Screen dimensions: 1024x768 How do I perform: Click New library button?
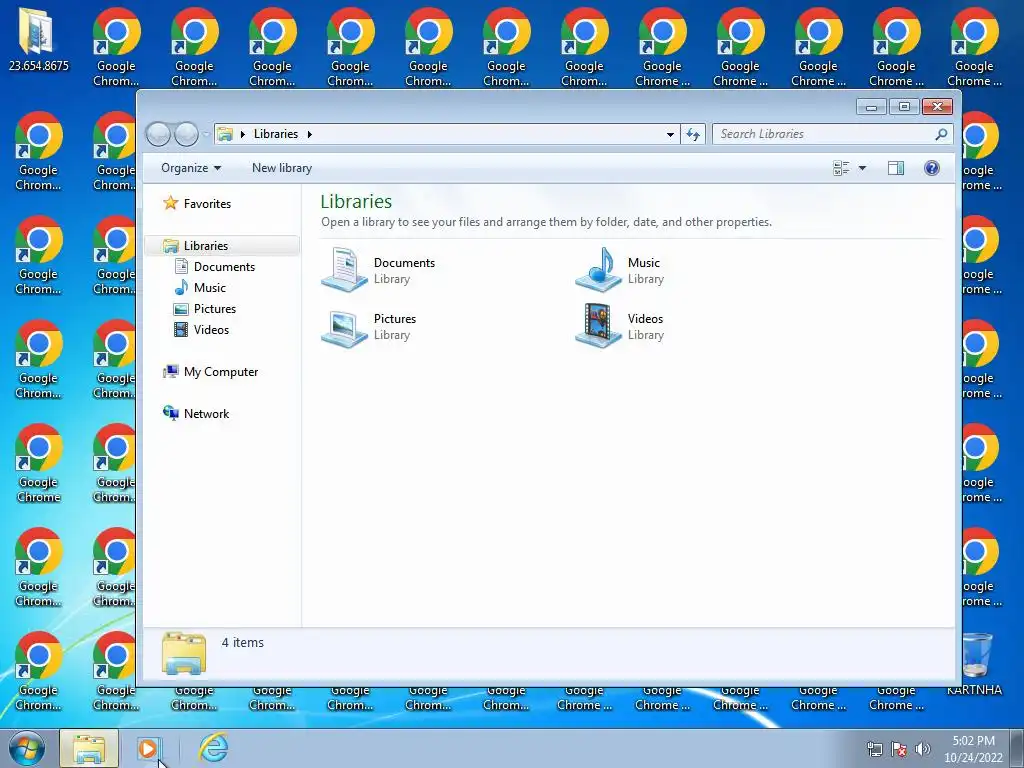click(282, 168)
